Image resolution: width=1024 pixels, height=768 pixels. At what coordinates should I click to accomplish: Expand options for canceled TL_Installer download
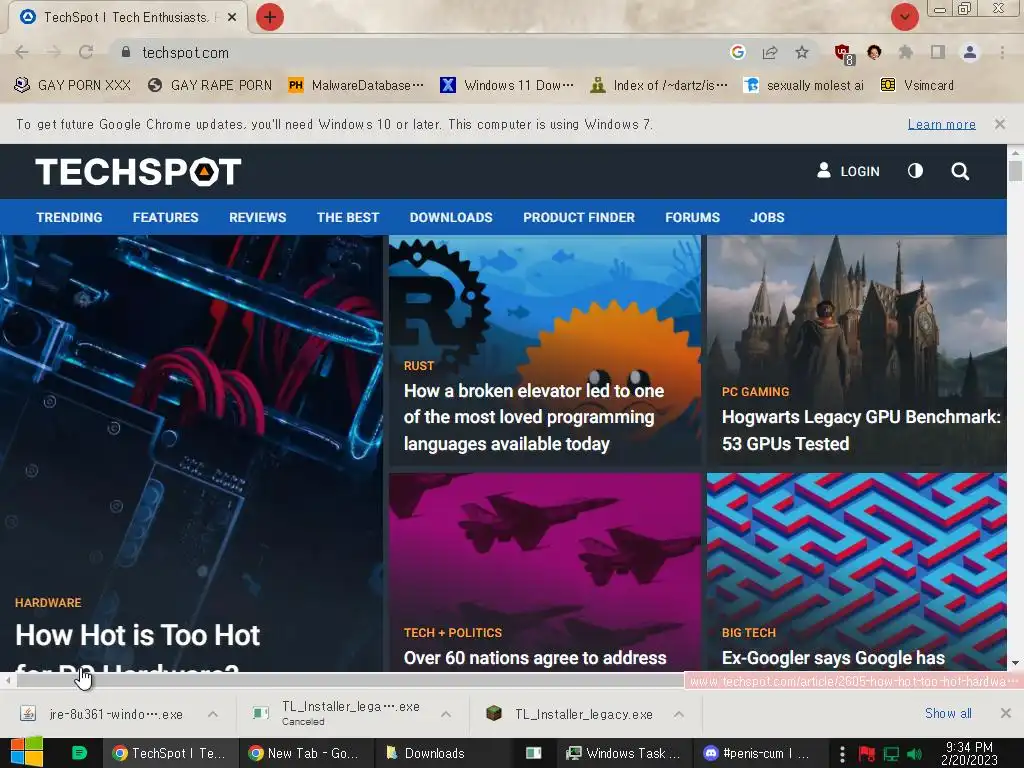446,714
